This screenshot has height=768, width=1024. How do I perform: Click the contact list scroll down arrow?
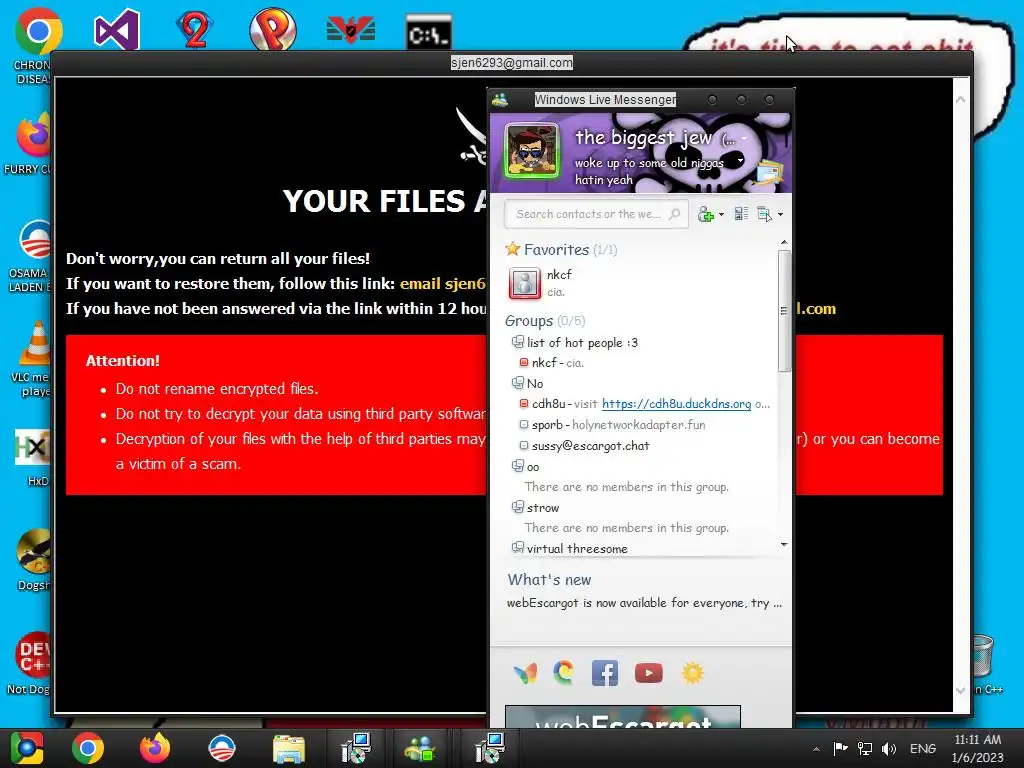click(x=784, y=544)
